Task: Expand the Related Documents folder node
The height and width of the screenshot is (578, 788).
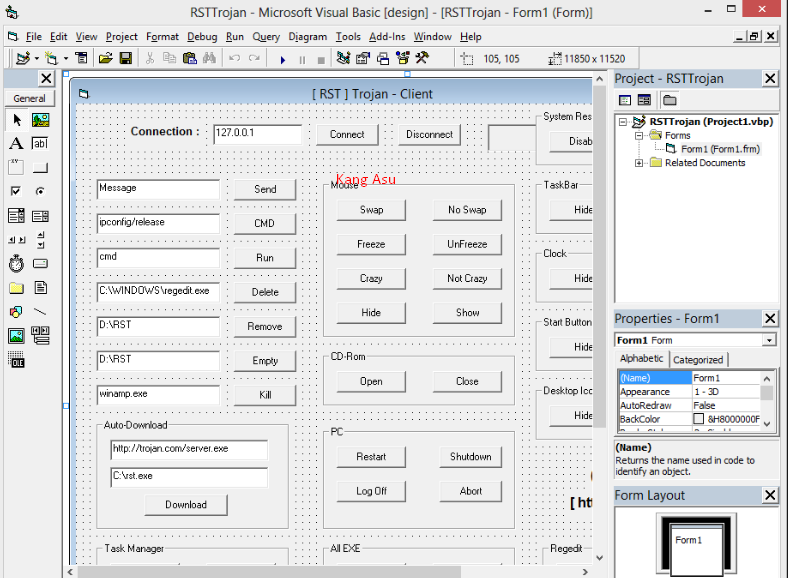Action: click(639, 163)
